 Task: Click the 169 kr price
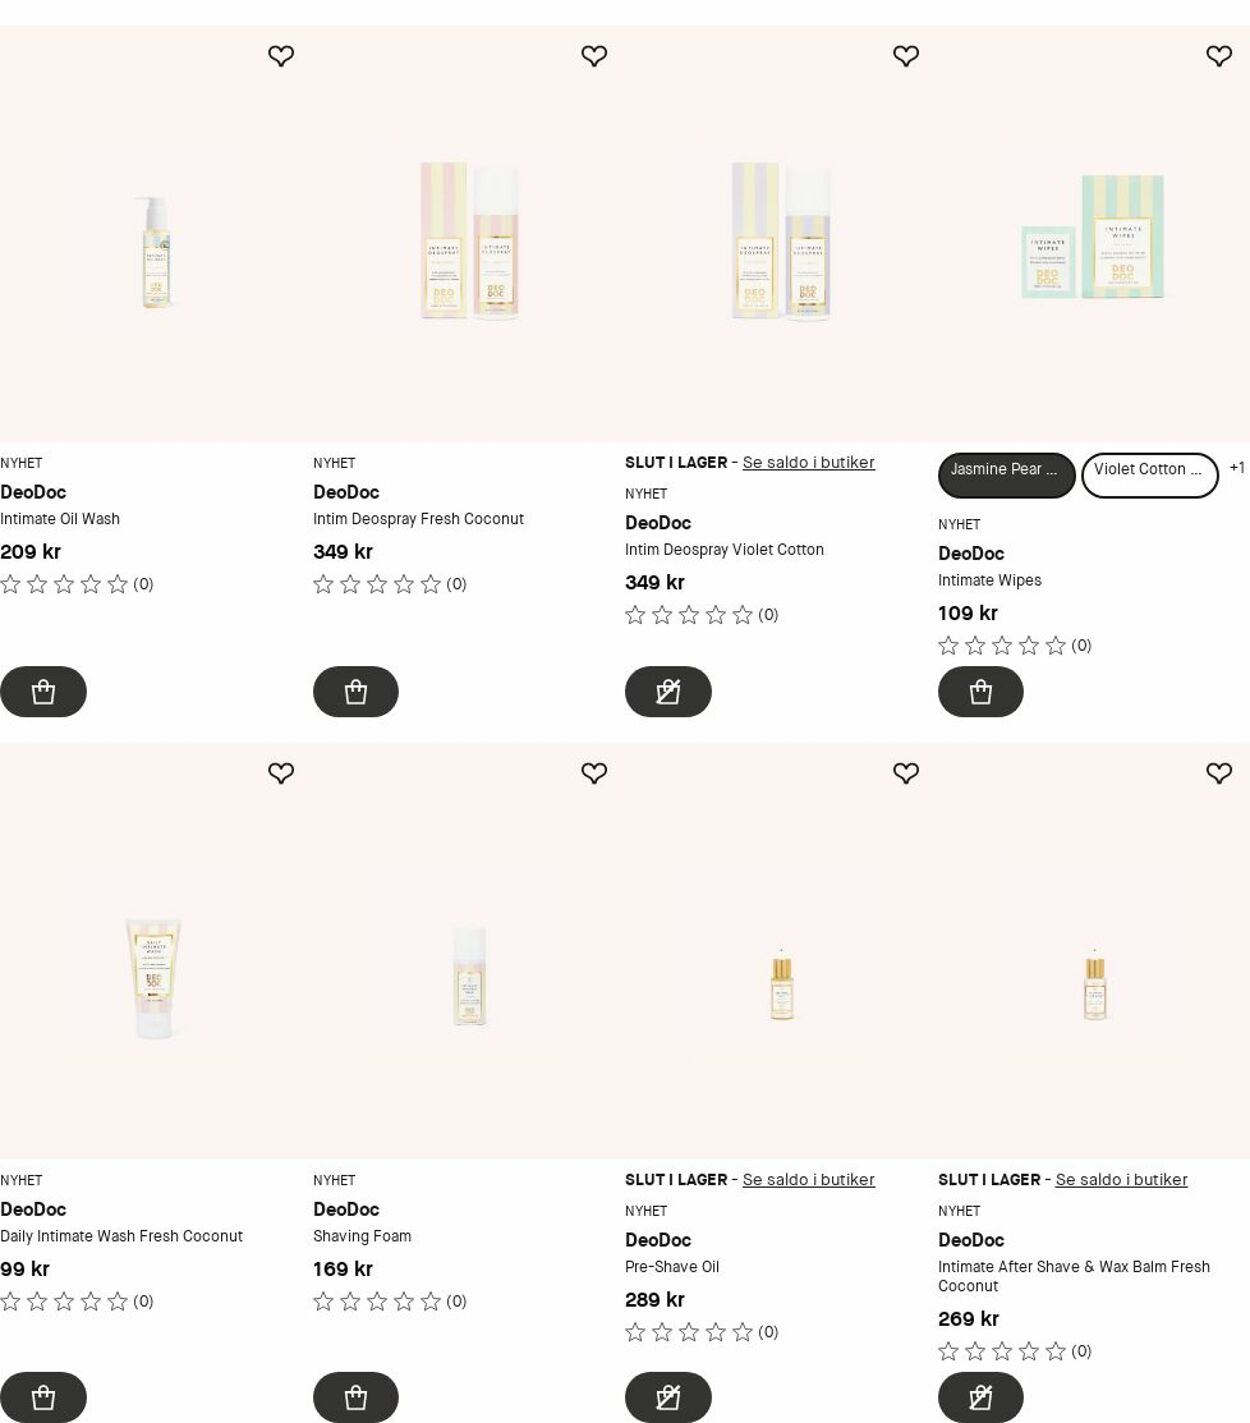tap(343, 1269)
